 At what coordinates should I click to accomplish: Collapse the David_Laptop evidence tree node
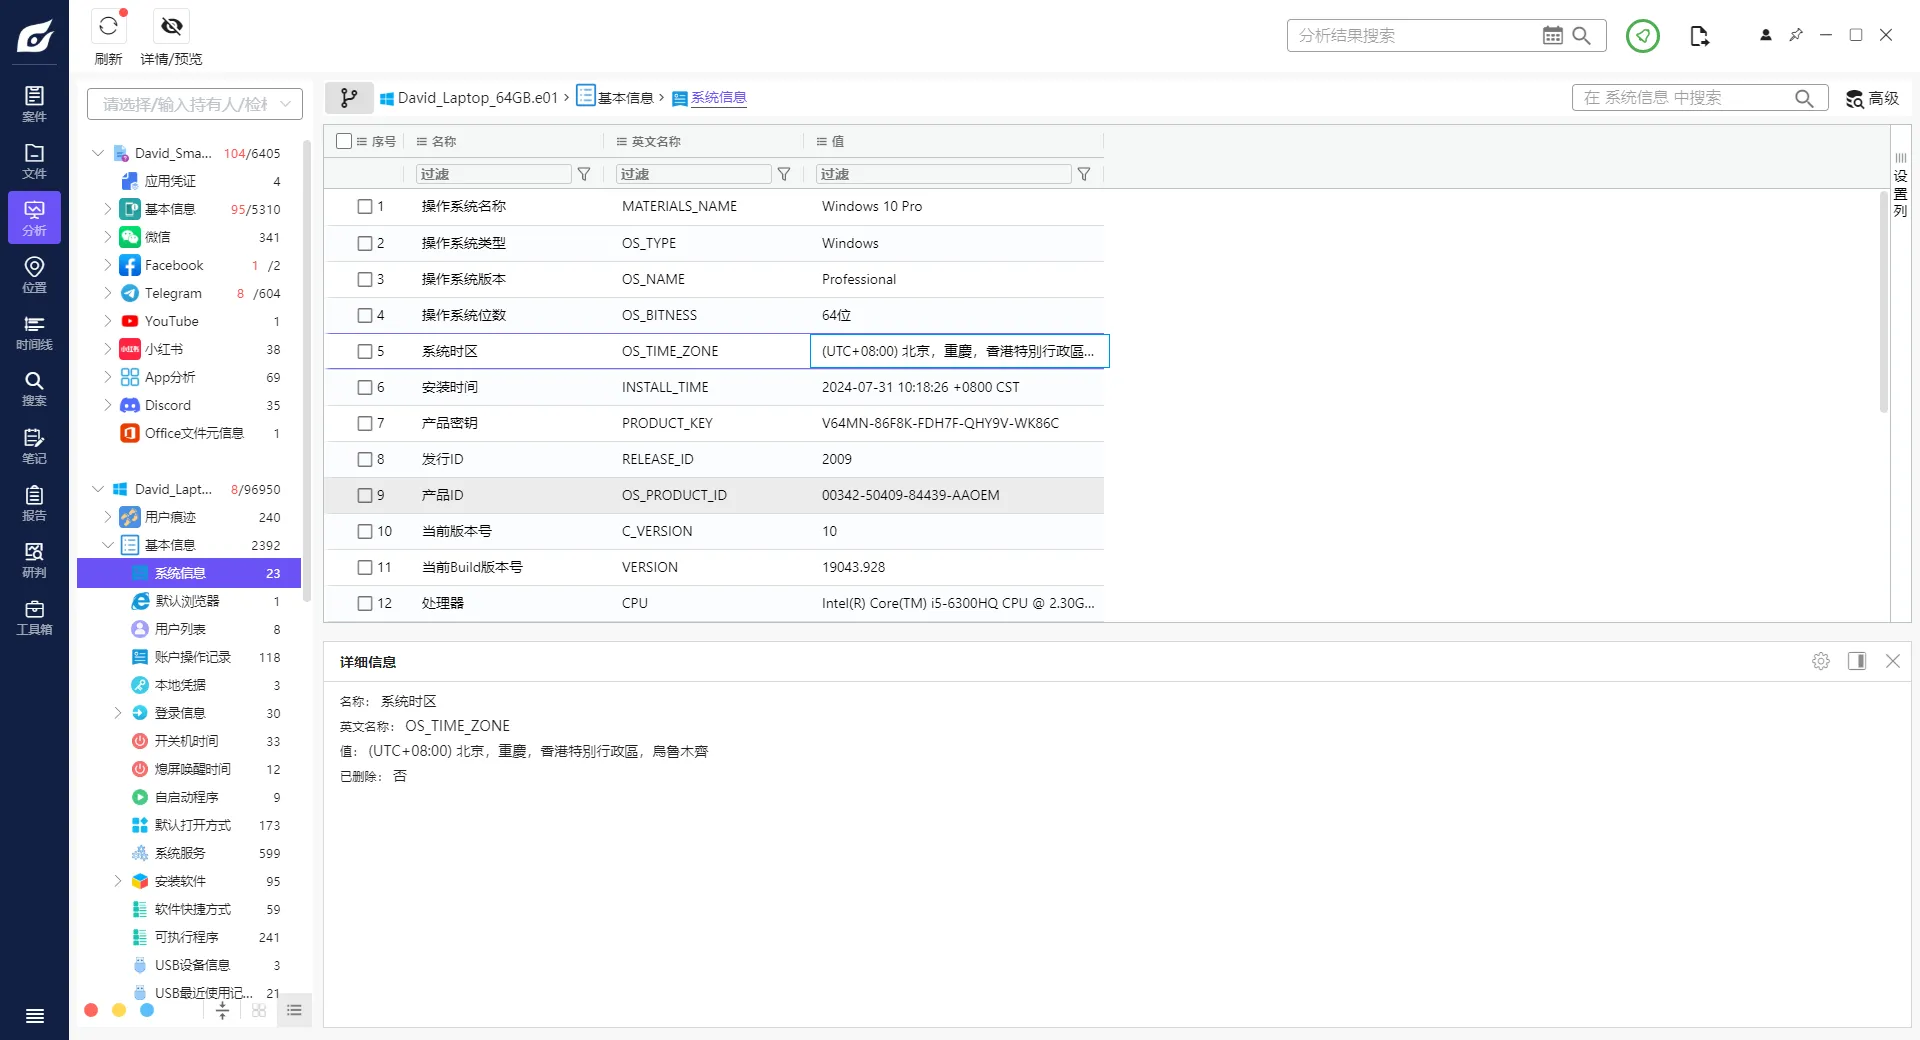[x=98, y=489]
